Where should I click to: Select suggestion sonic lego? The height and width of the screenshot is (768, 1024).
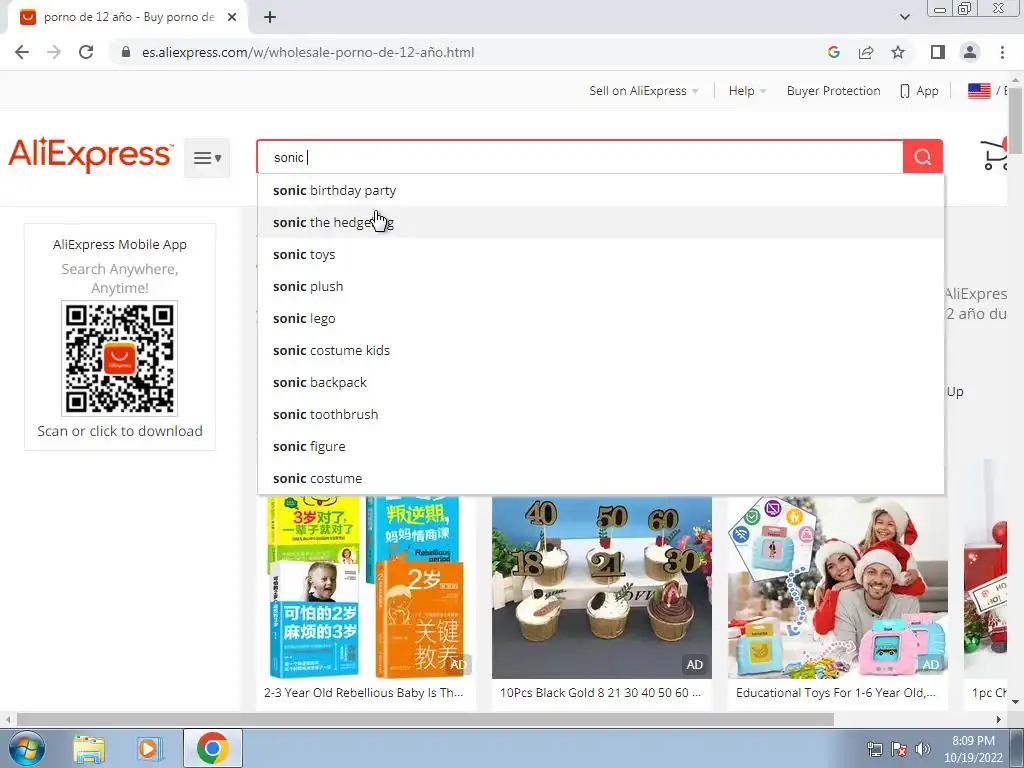[x=601, y=318]
